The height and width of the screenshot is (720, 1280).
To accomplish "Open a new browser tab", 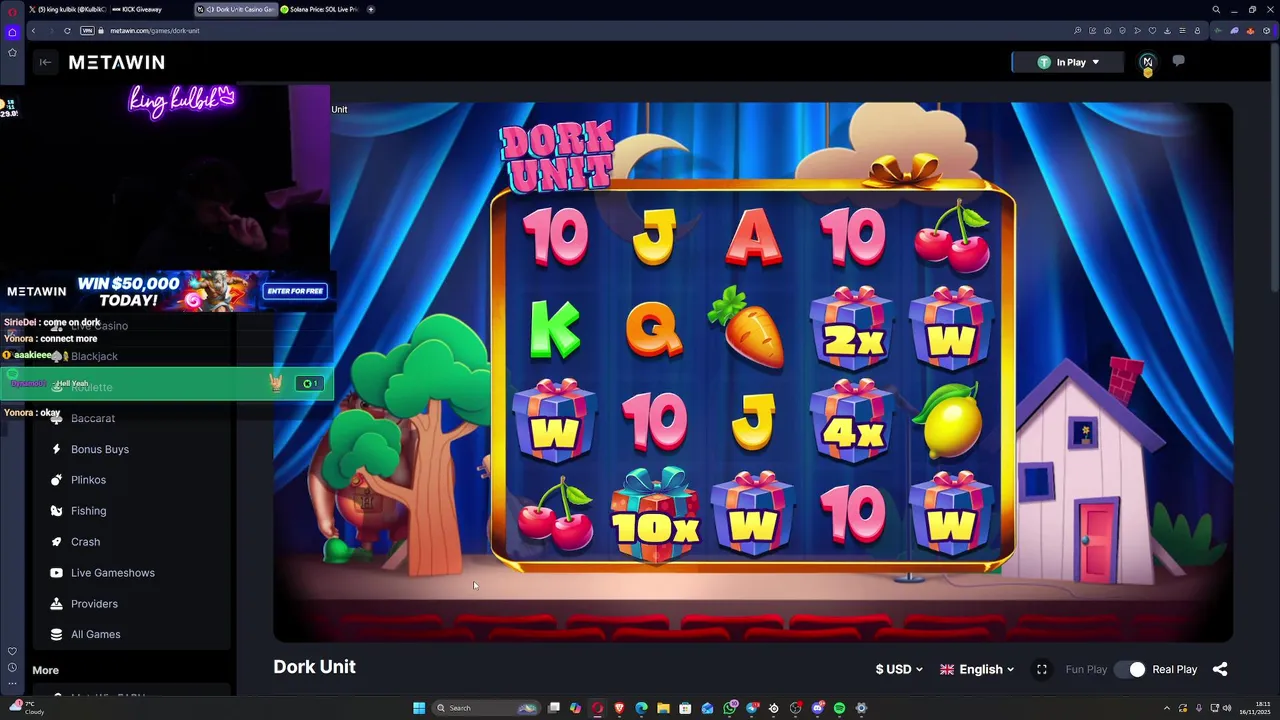I will (x=371, y=9).
